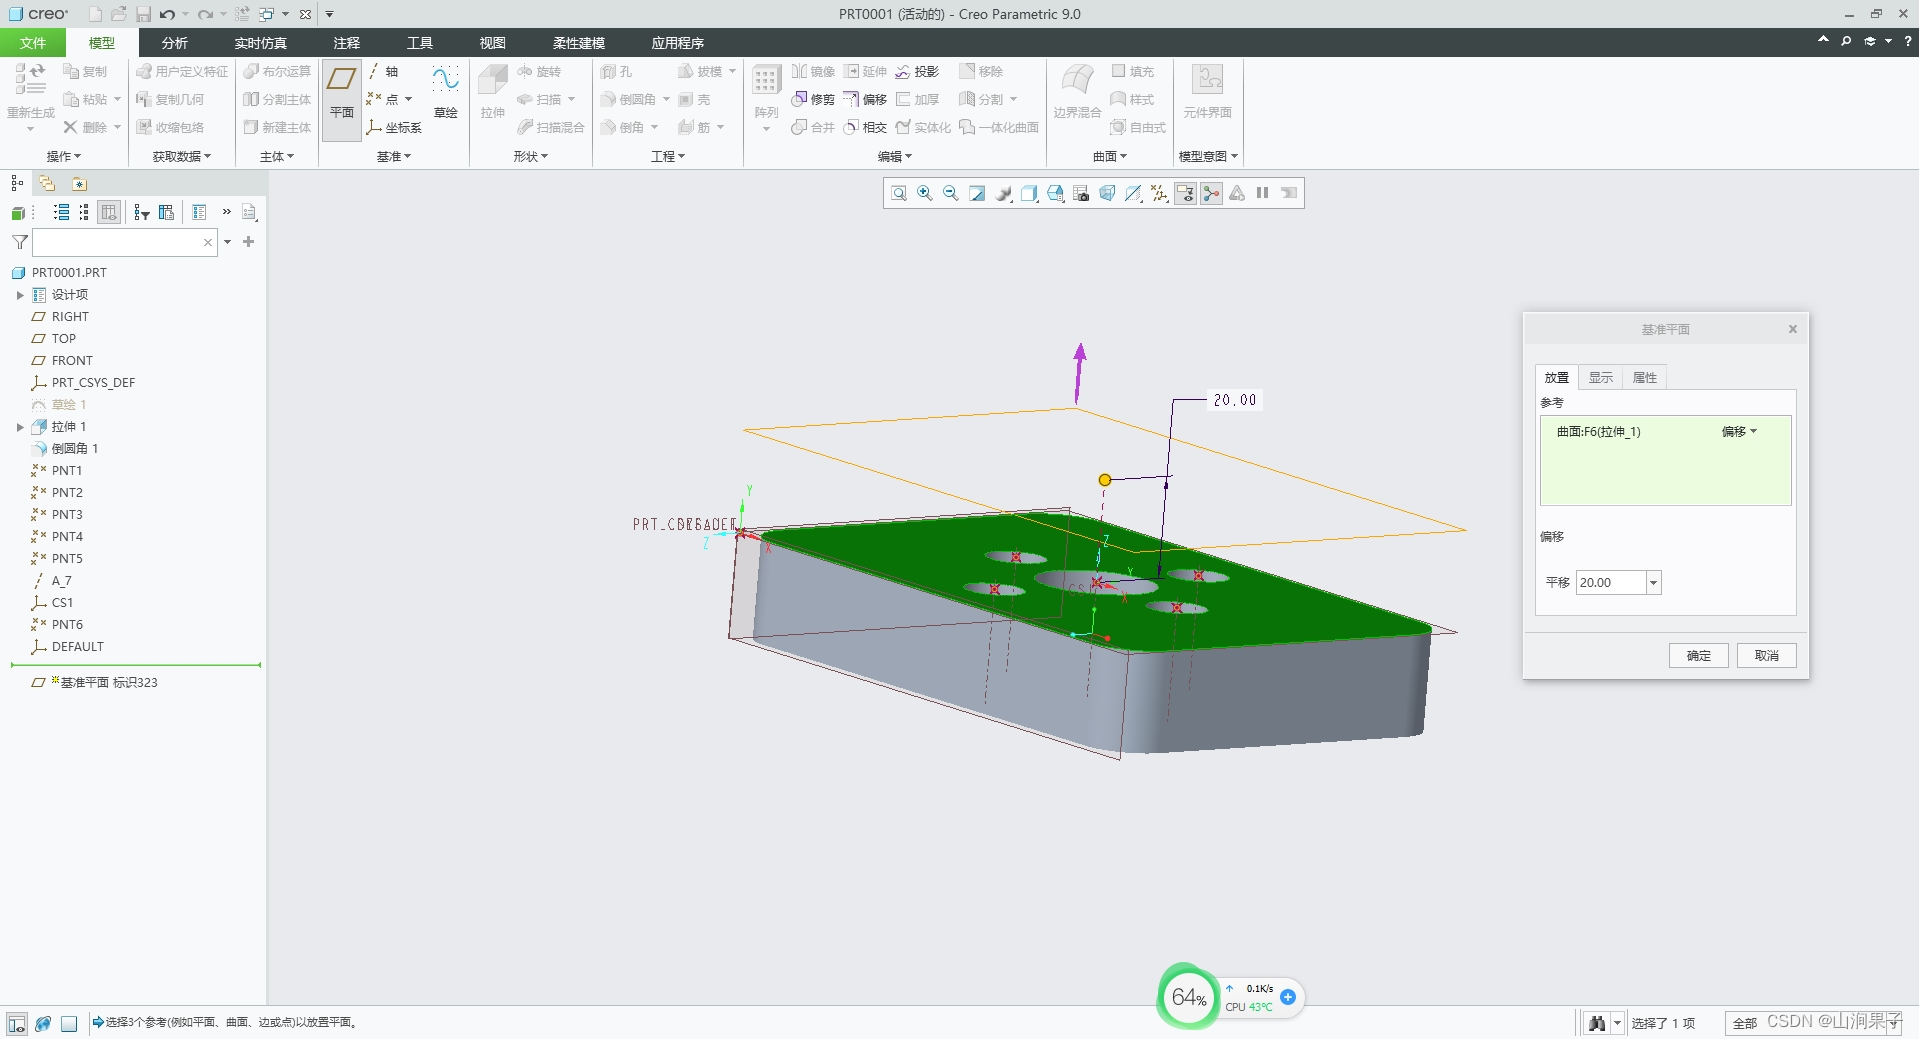The height and width of the screenshot is (1039, 1919).
Task: Click the Repaint icon in graphics toolbar
Action: pyautogui.click(x=977, y=193)
